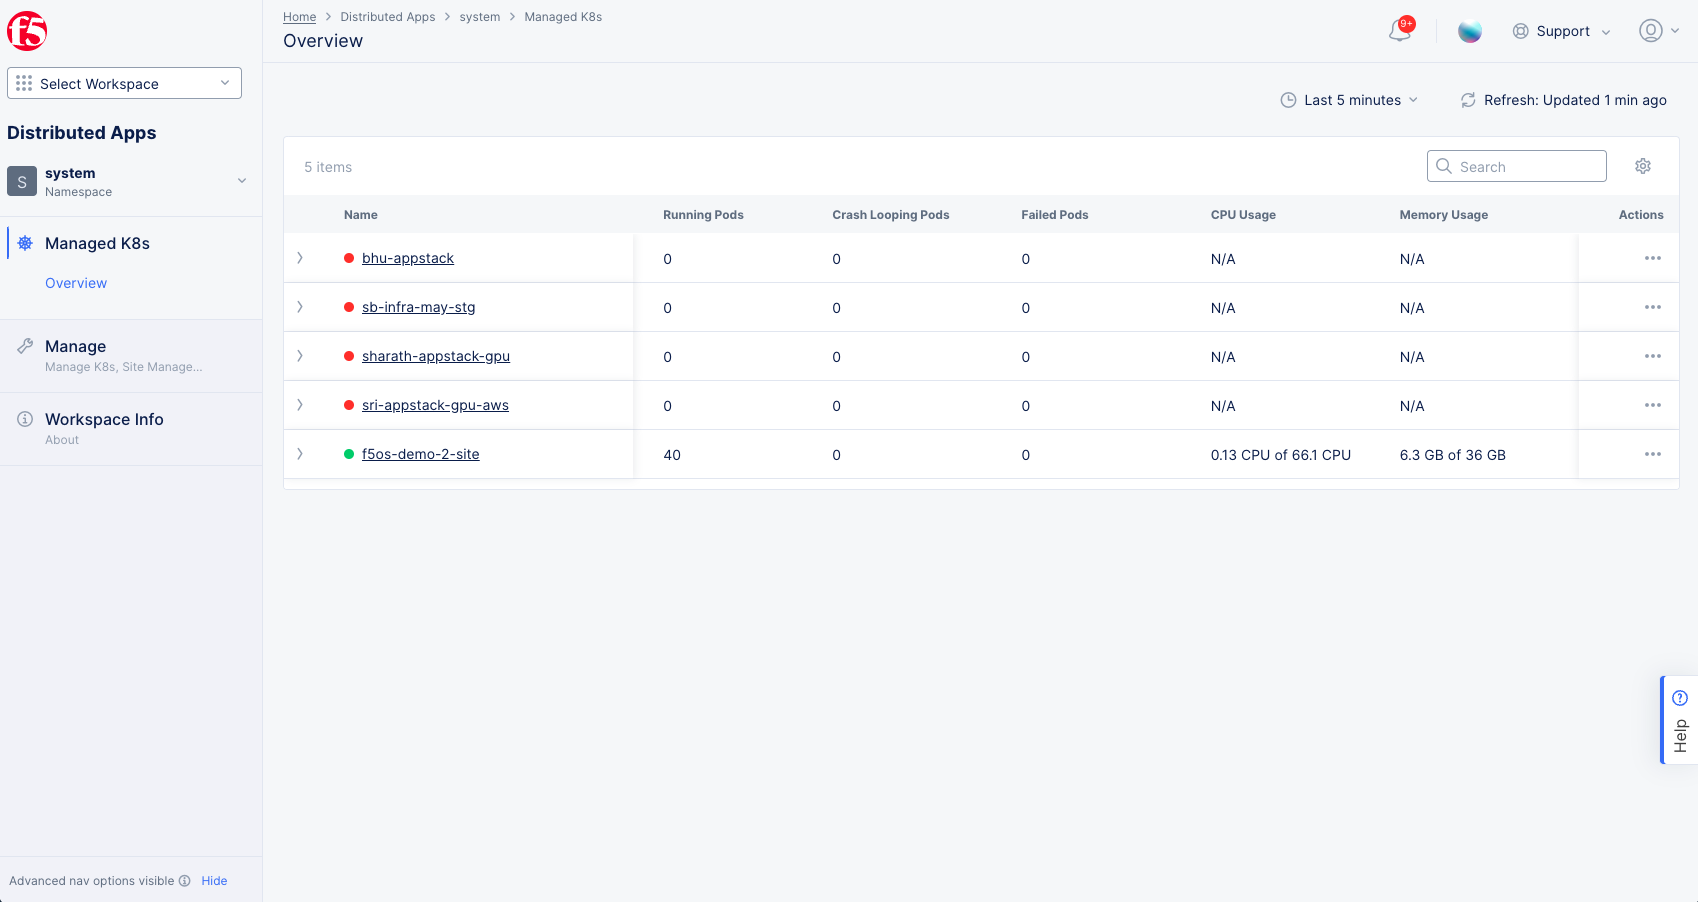1698x902 pixels.
Task: Open the table column settings gear
Action: tap(1643, 166)
